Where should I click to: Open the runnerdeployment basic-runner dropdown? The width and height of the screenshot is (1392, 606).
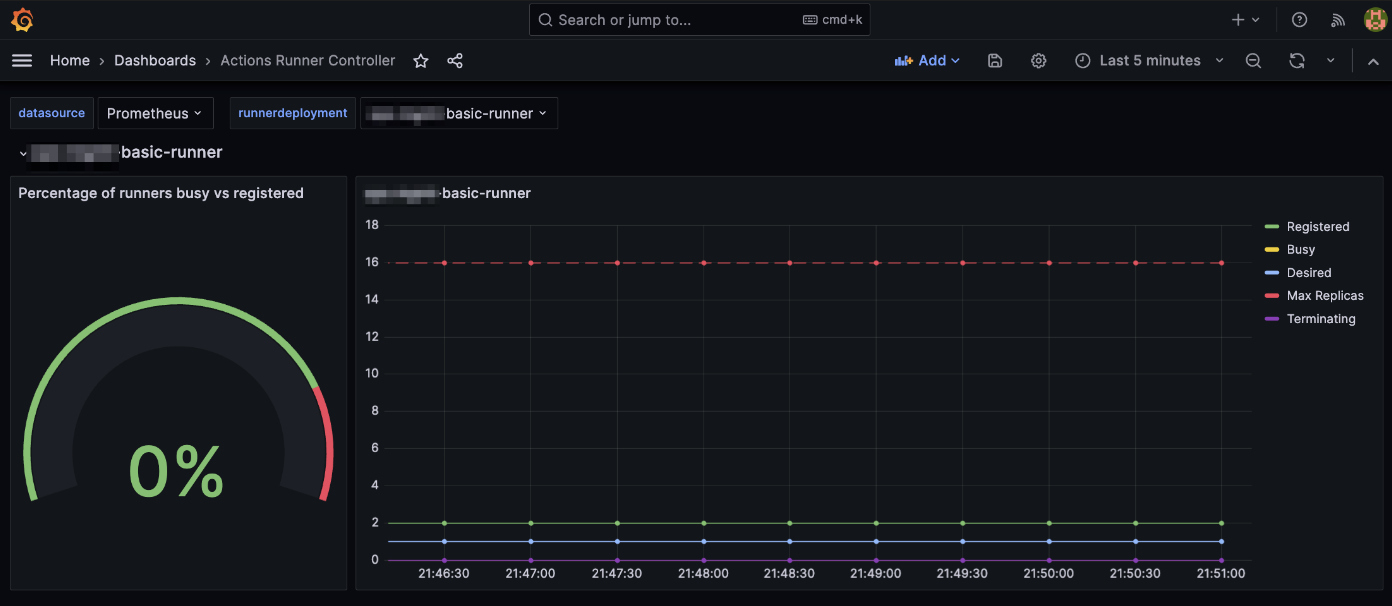coord(459,113)
